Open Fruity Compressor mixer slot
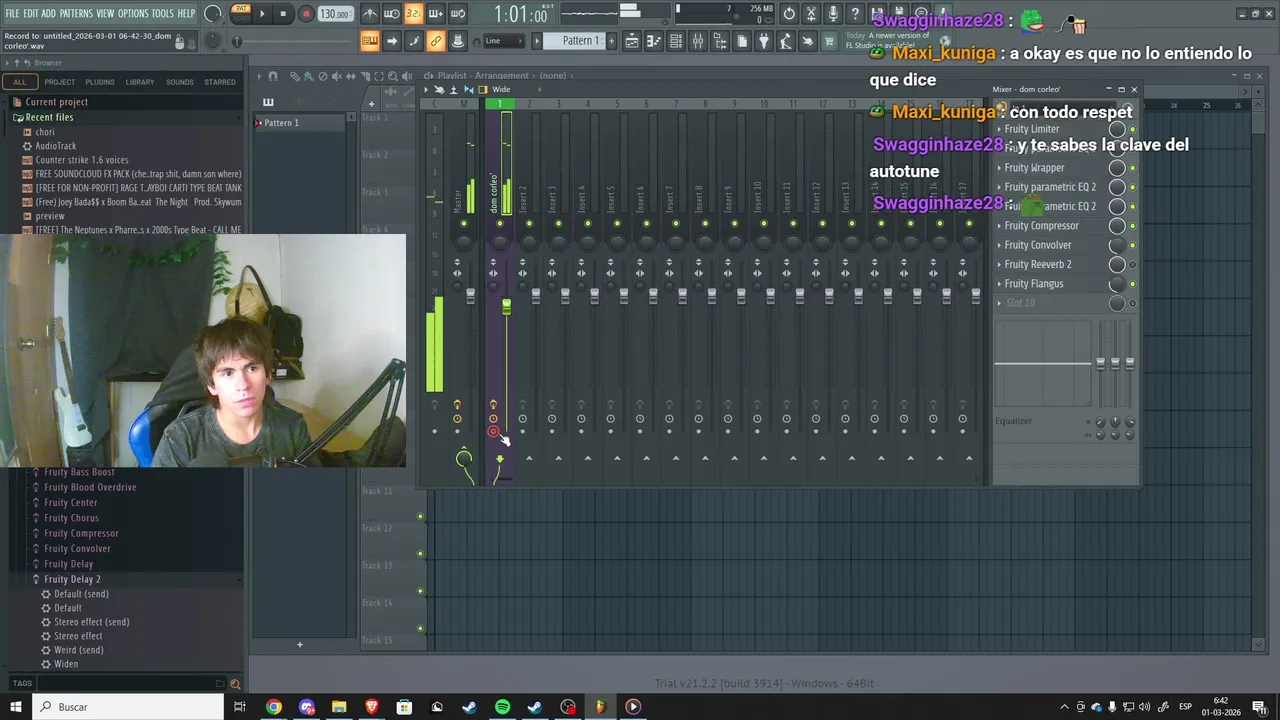This screenshot has height=720, width=1280. [1041, 226]
